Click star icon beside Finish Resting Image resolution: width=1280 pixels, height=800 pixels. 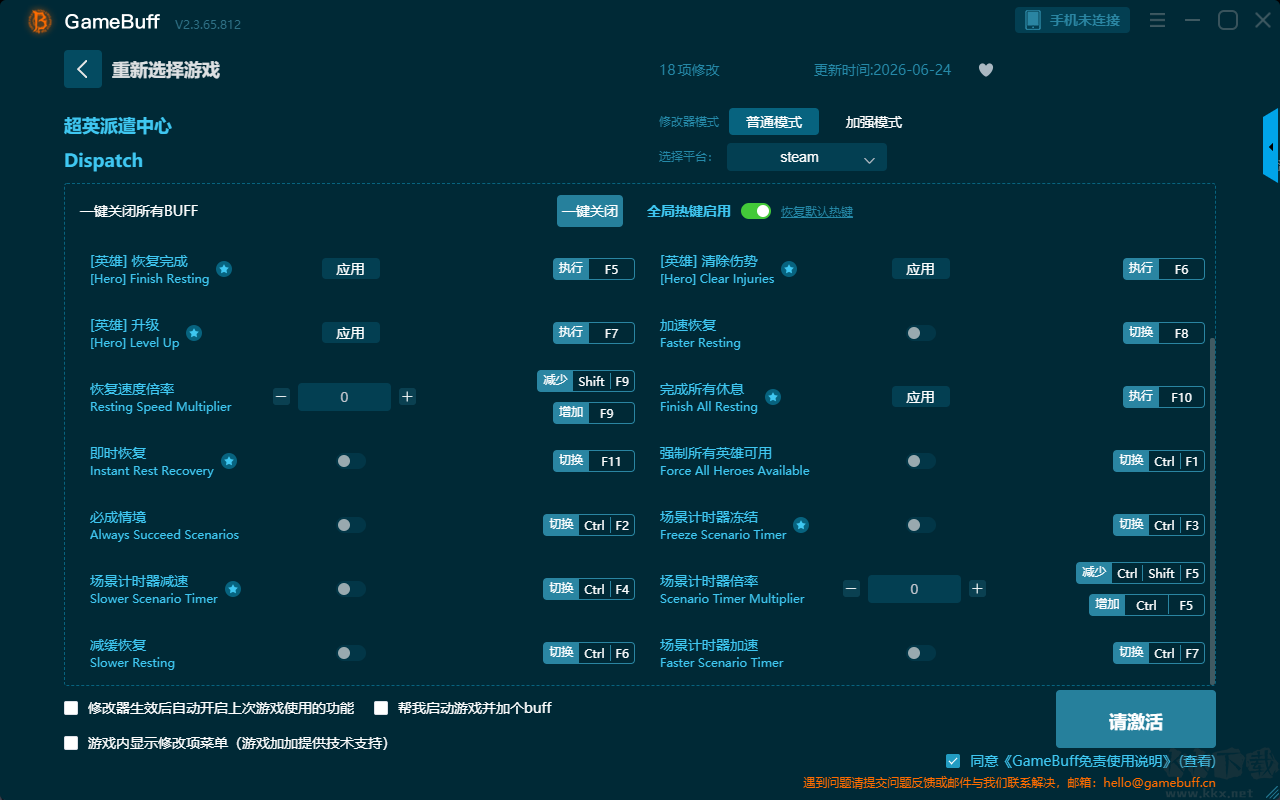224,269
